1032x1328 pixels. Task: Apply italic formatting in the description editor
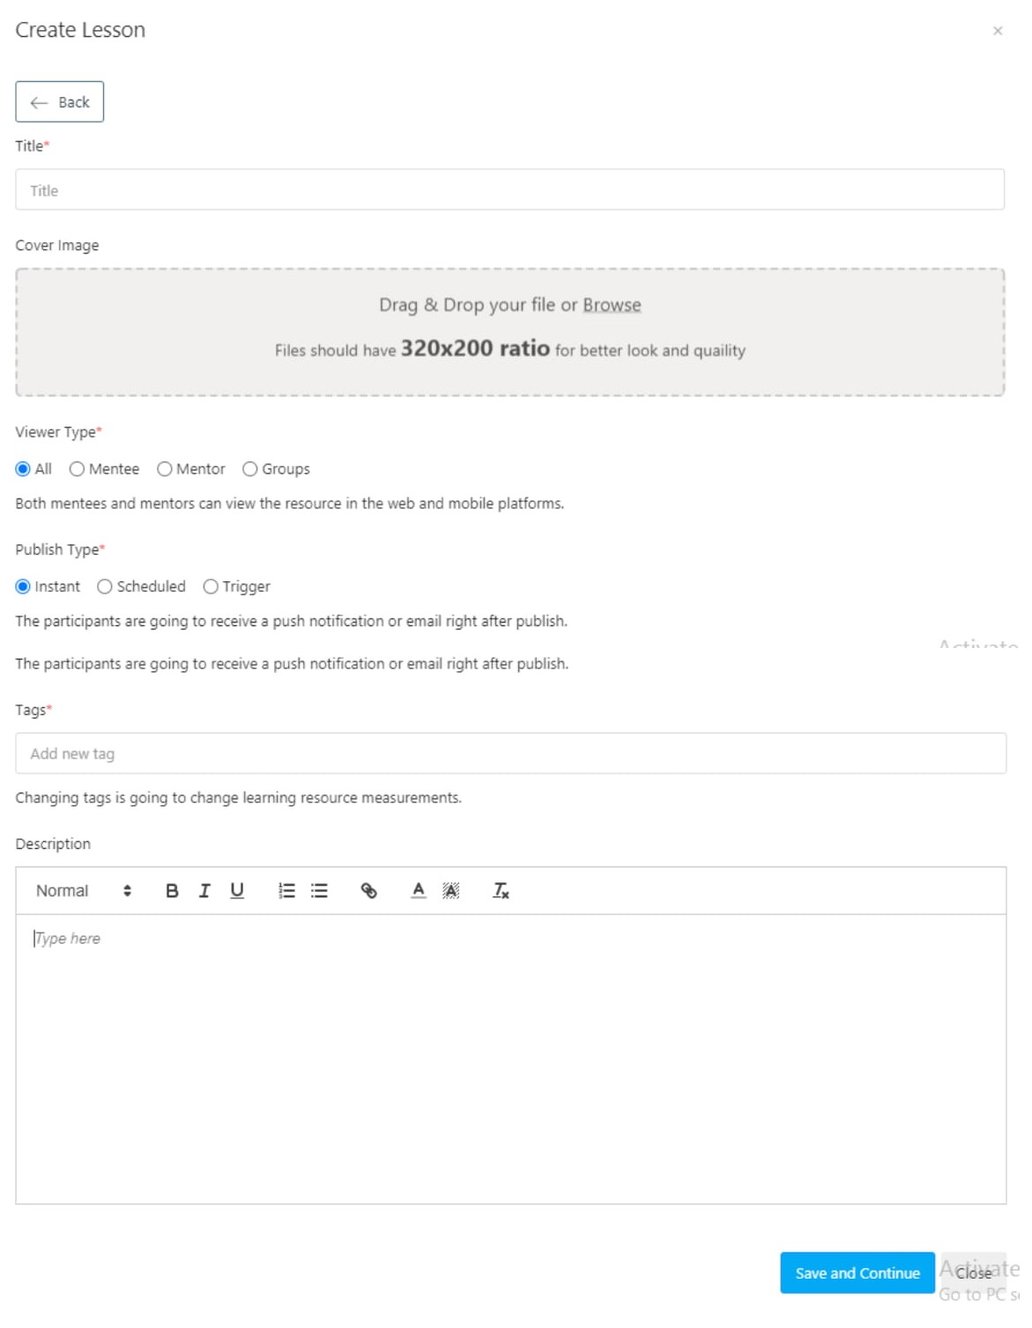pyautogui.click(x=204, y=890)
